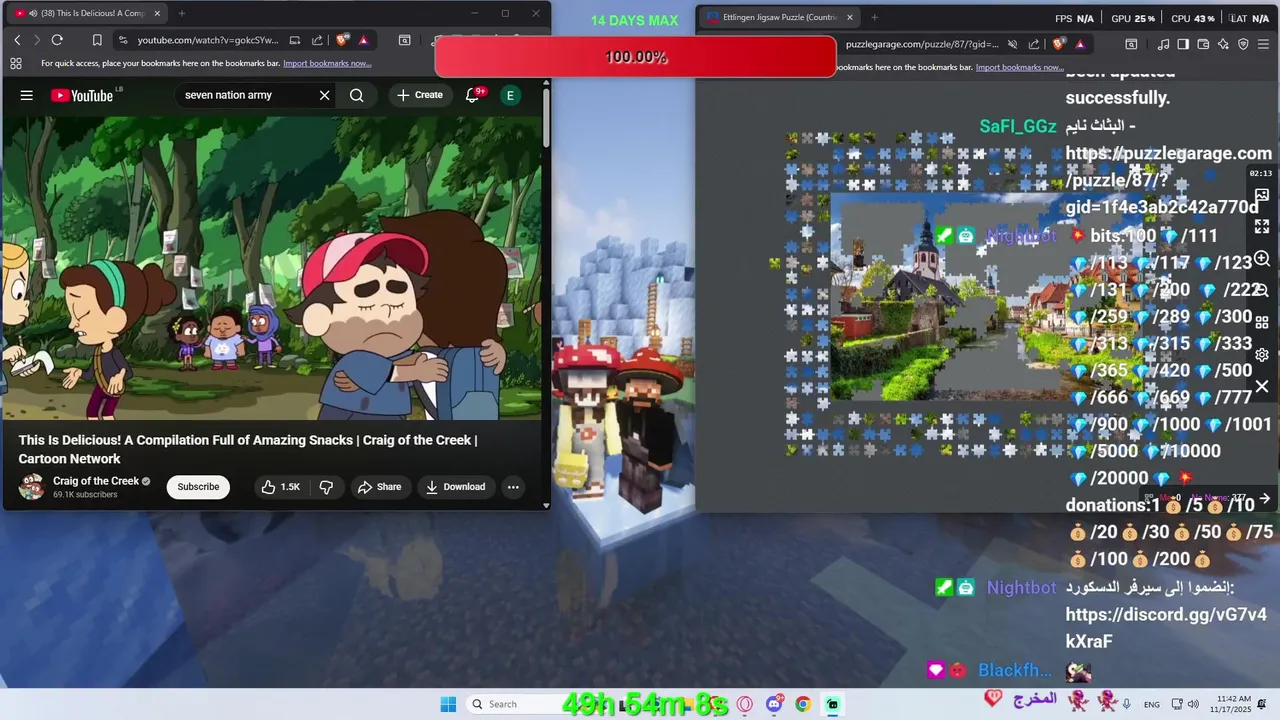The image size is (1280, 720).
Task: Click the puzzlegarage address bar URL
Action: [922, 44]
